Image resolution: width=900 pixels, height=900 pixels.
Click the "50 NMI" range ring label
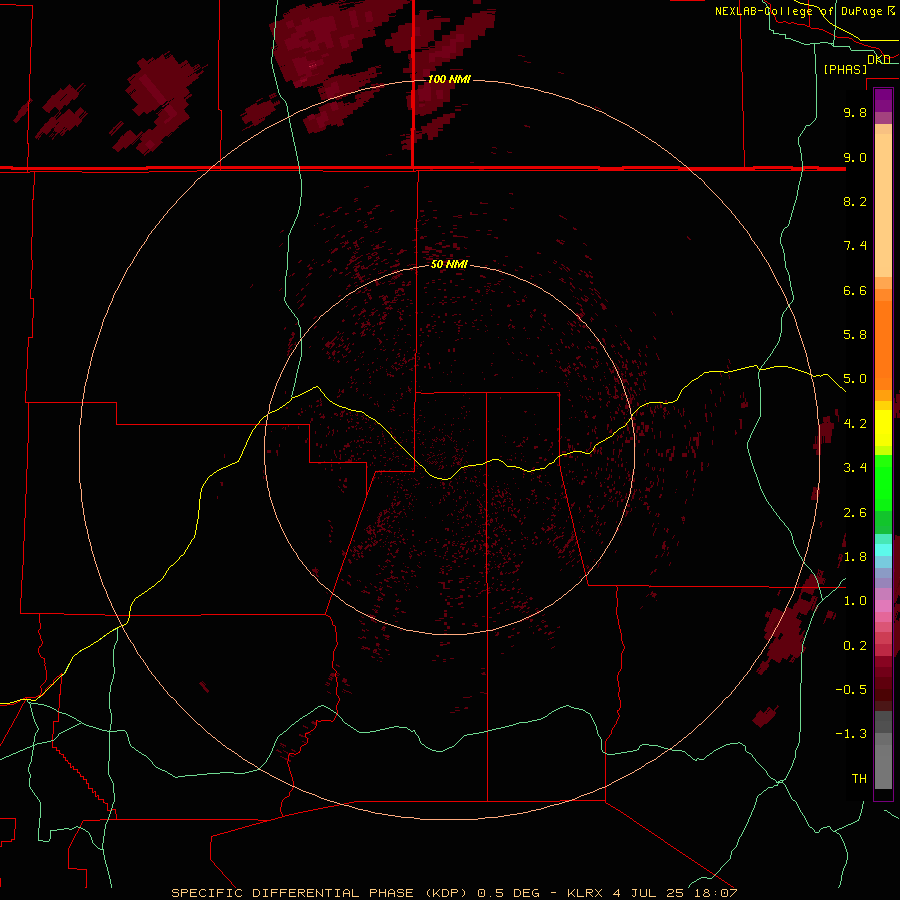coord(449,264)
